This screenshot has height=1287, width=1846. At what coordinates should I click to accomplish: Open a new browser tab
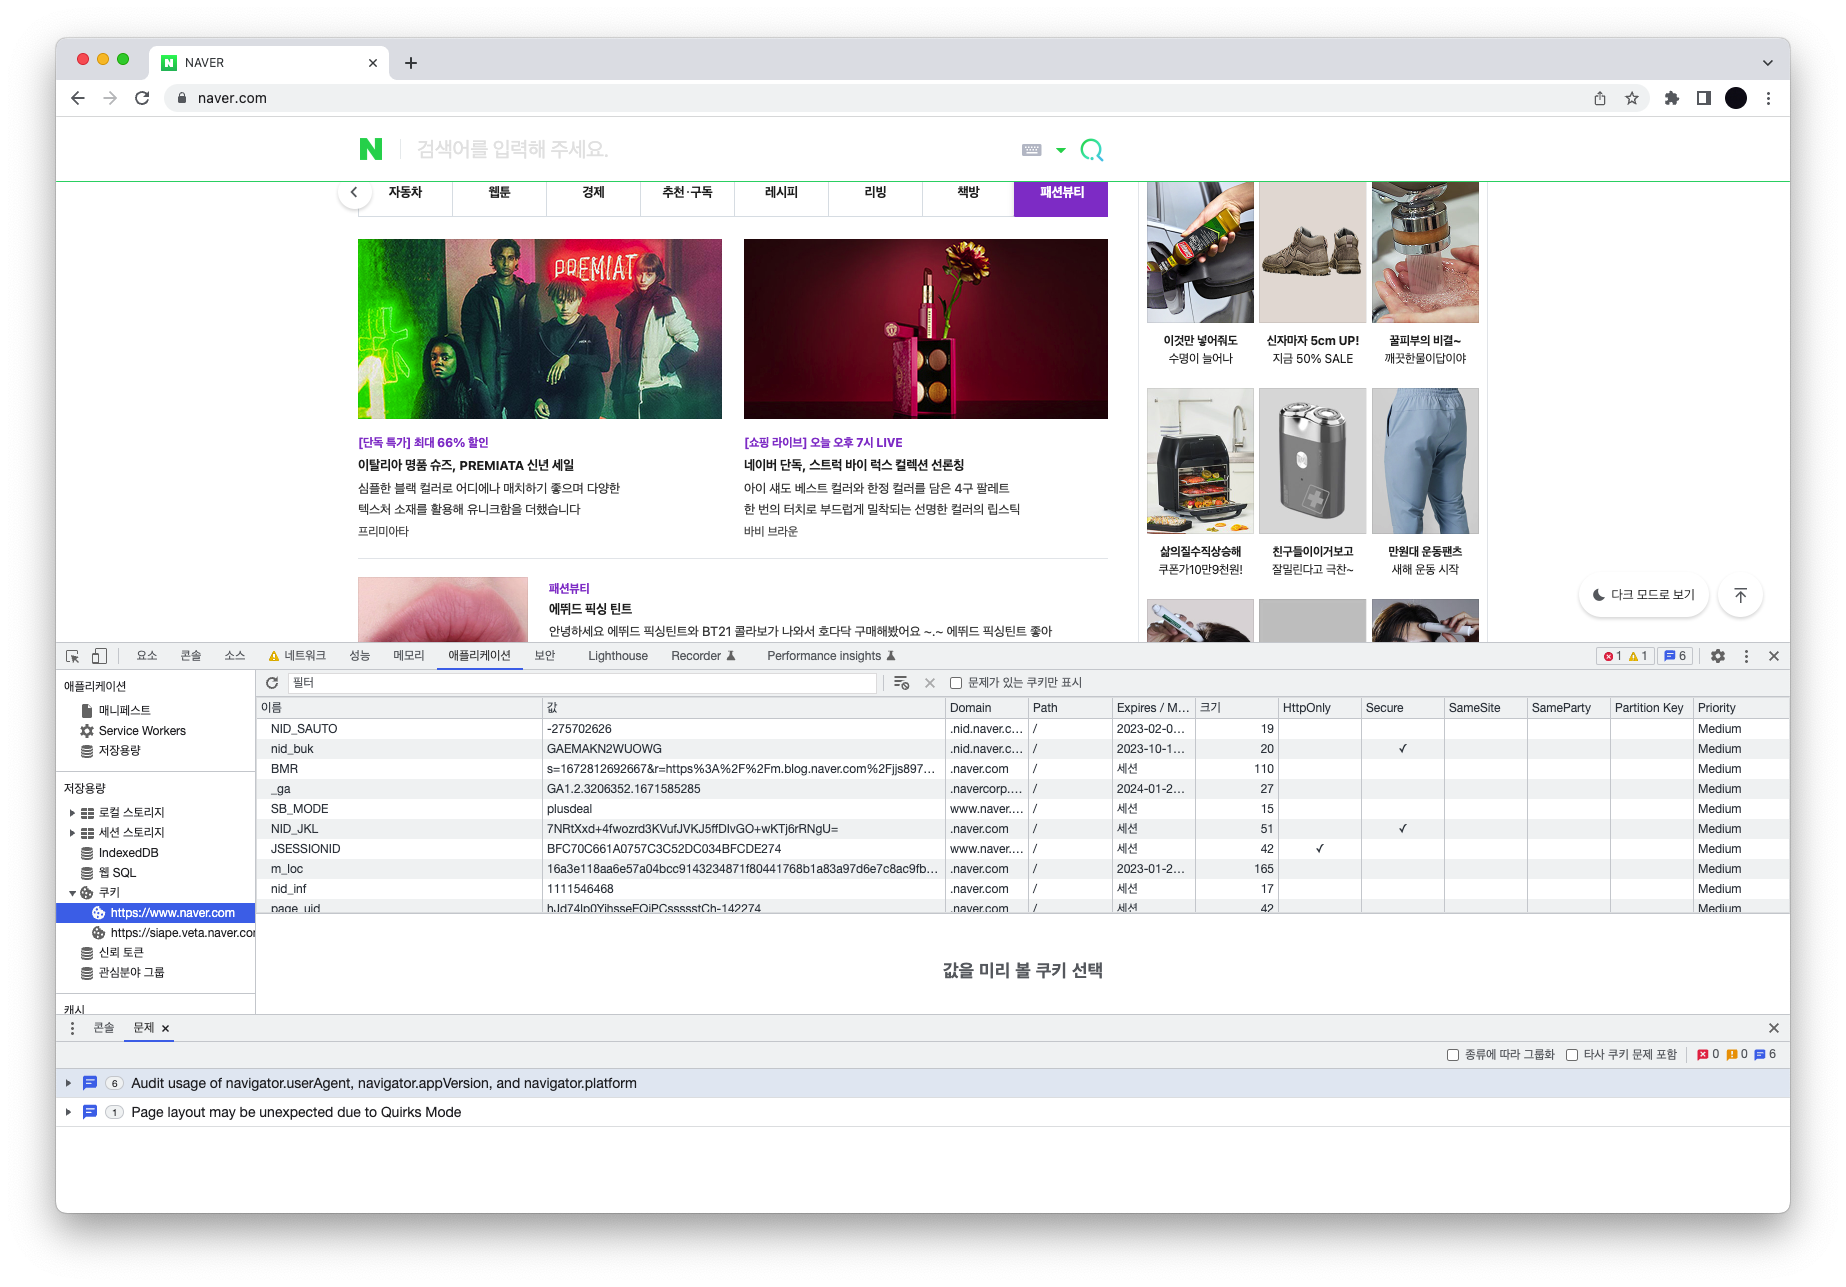(x=411, y=63)
